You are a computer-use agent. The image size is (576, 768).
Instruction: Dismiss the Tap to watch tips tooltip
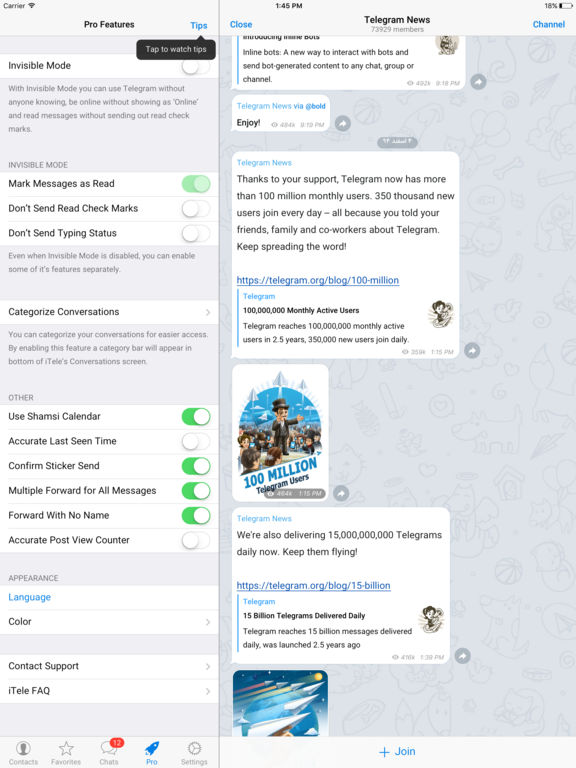pyautogui.click(x=176, y=49)
